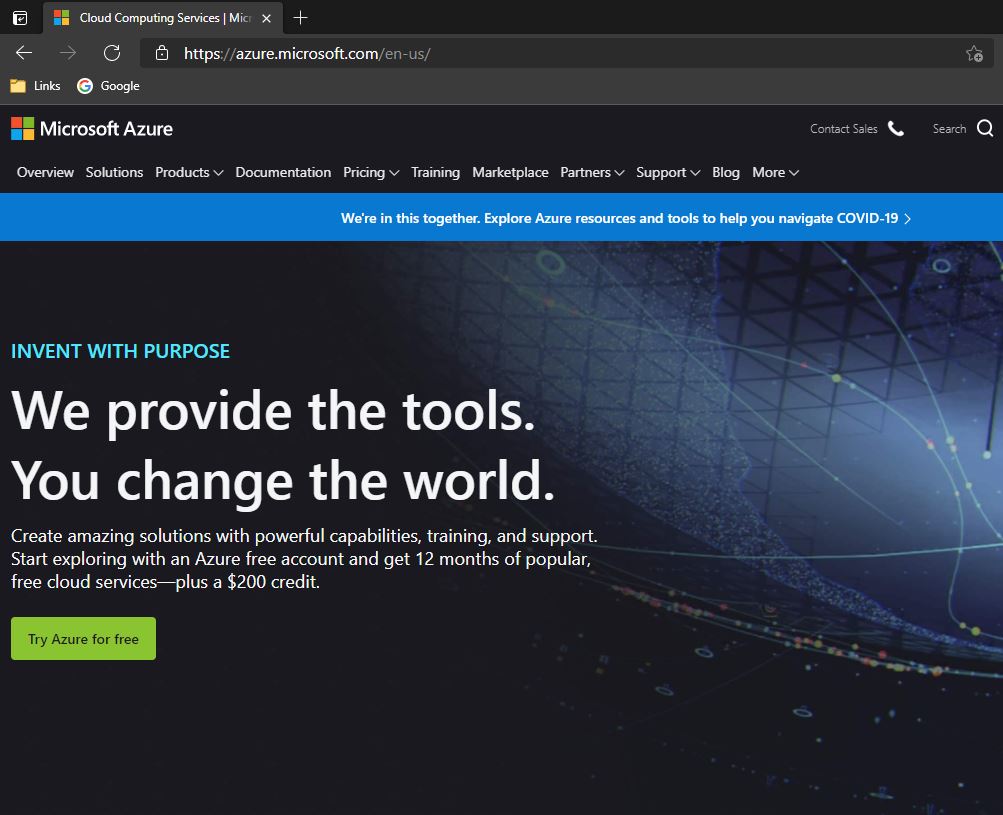Viewport: 1003px width, 815px height.
Task: Click the Search magnifier icon
Action: [985, 129]
